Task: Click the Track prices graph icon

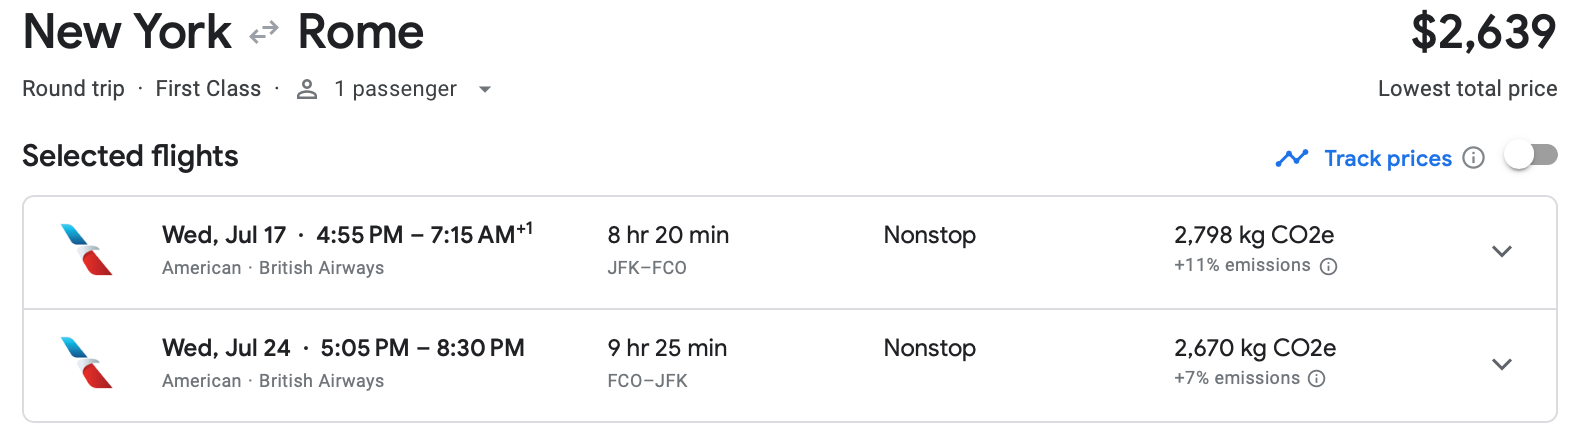Action: (1292, 158)
